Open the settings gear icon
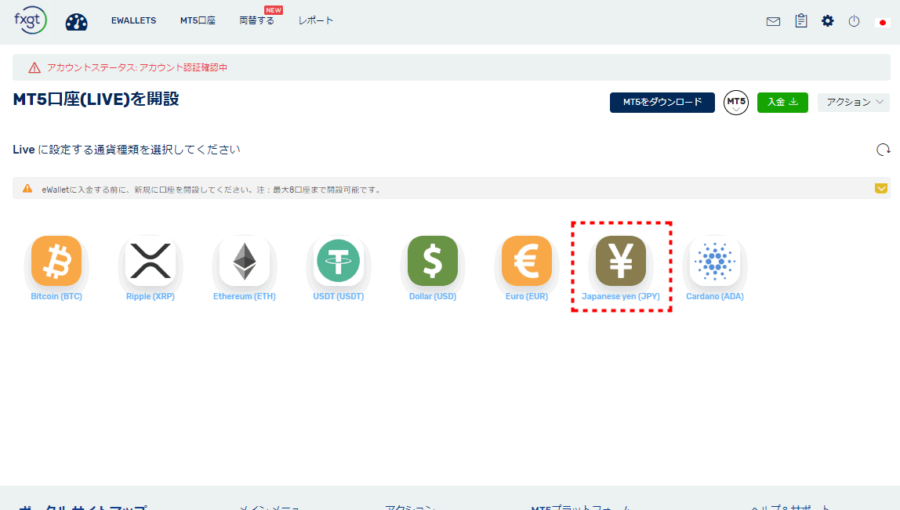Viewport: 900px width, 510px height. [x=827, y=21]
